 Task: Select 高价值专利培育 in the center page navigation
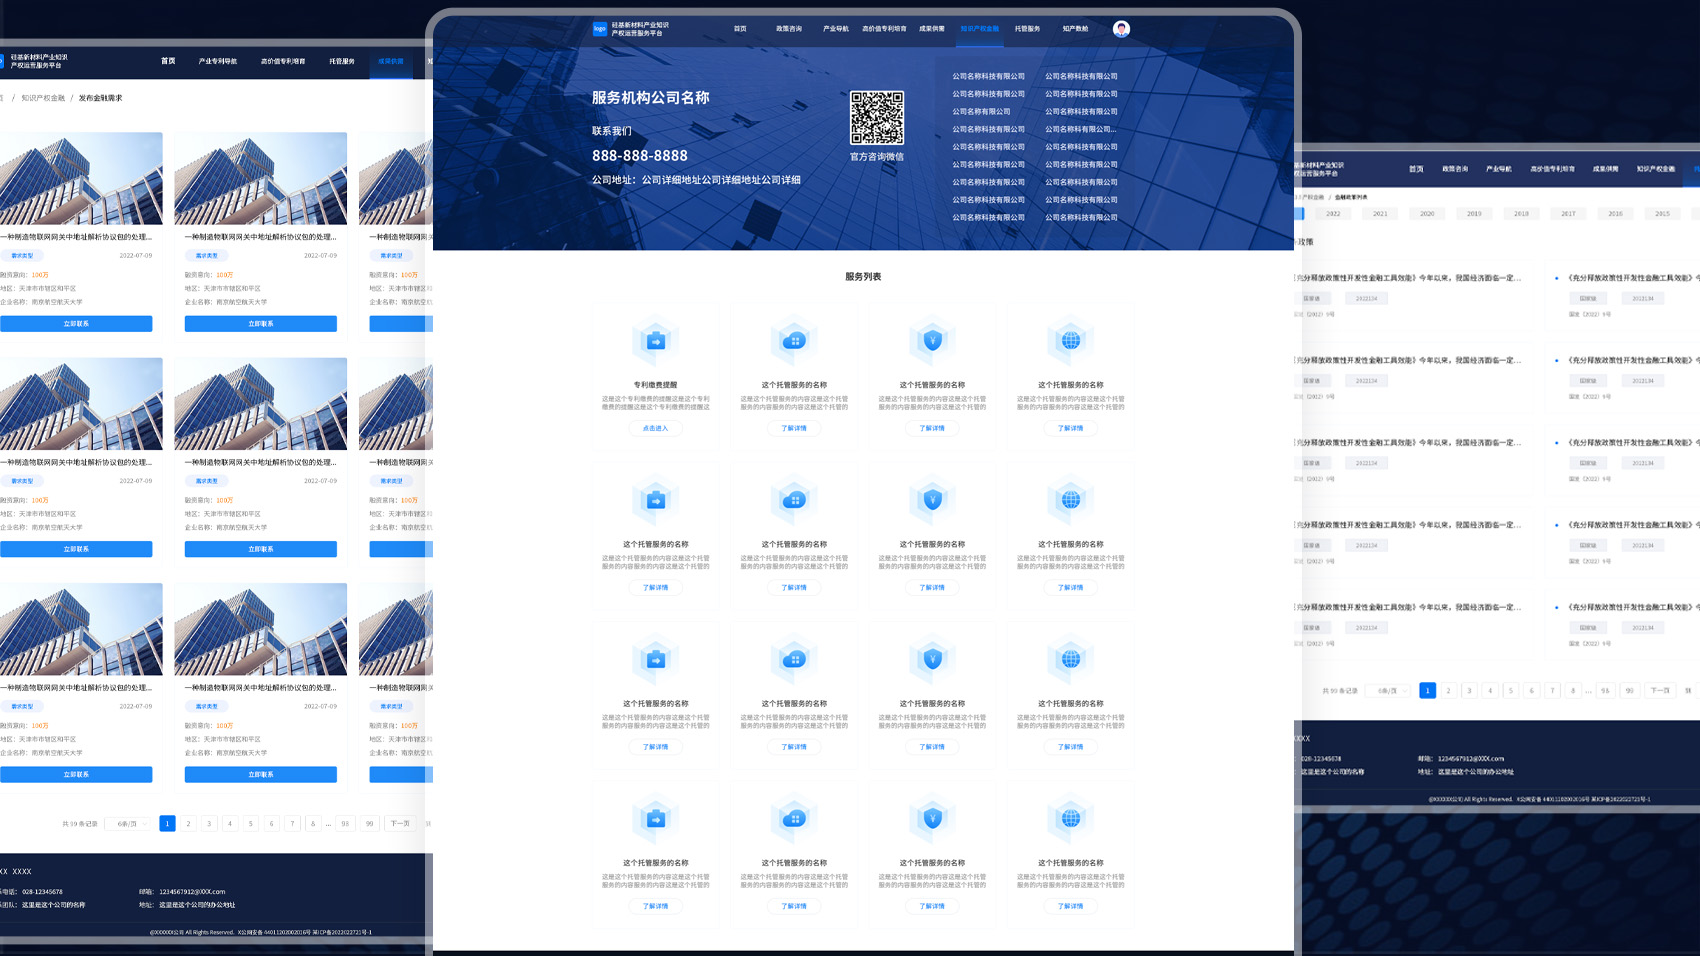(884, 29)
